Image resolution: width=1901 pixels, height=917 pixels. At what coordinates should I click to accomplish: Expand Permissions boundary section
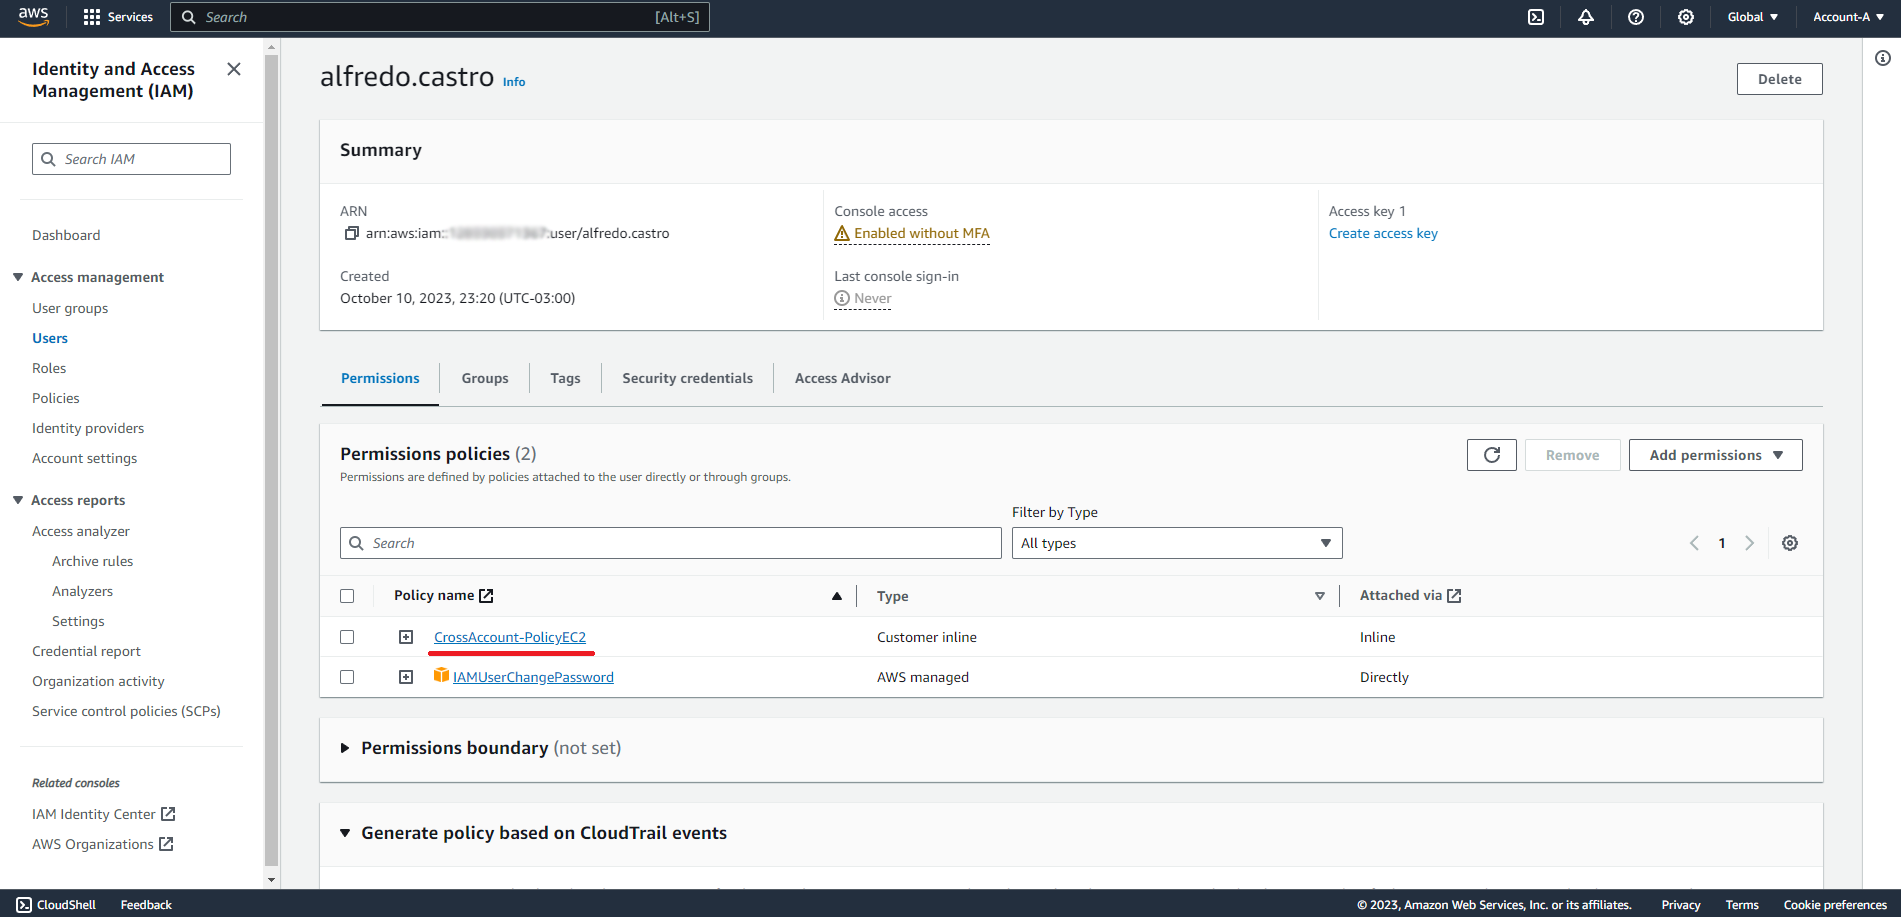(x=345, y=748)
